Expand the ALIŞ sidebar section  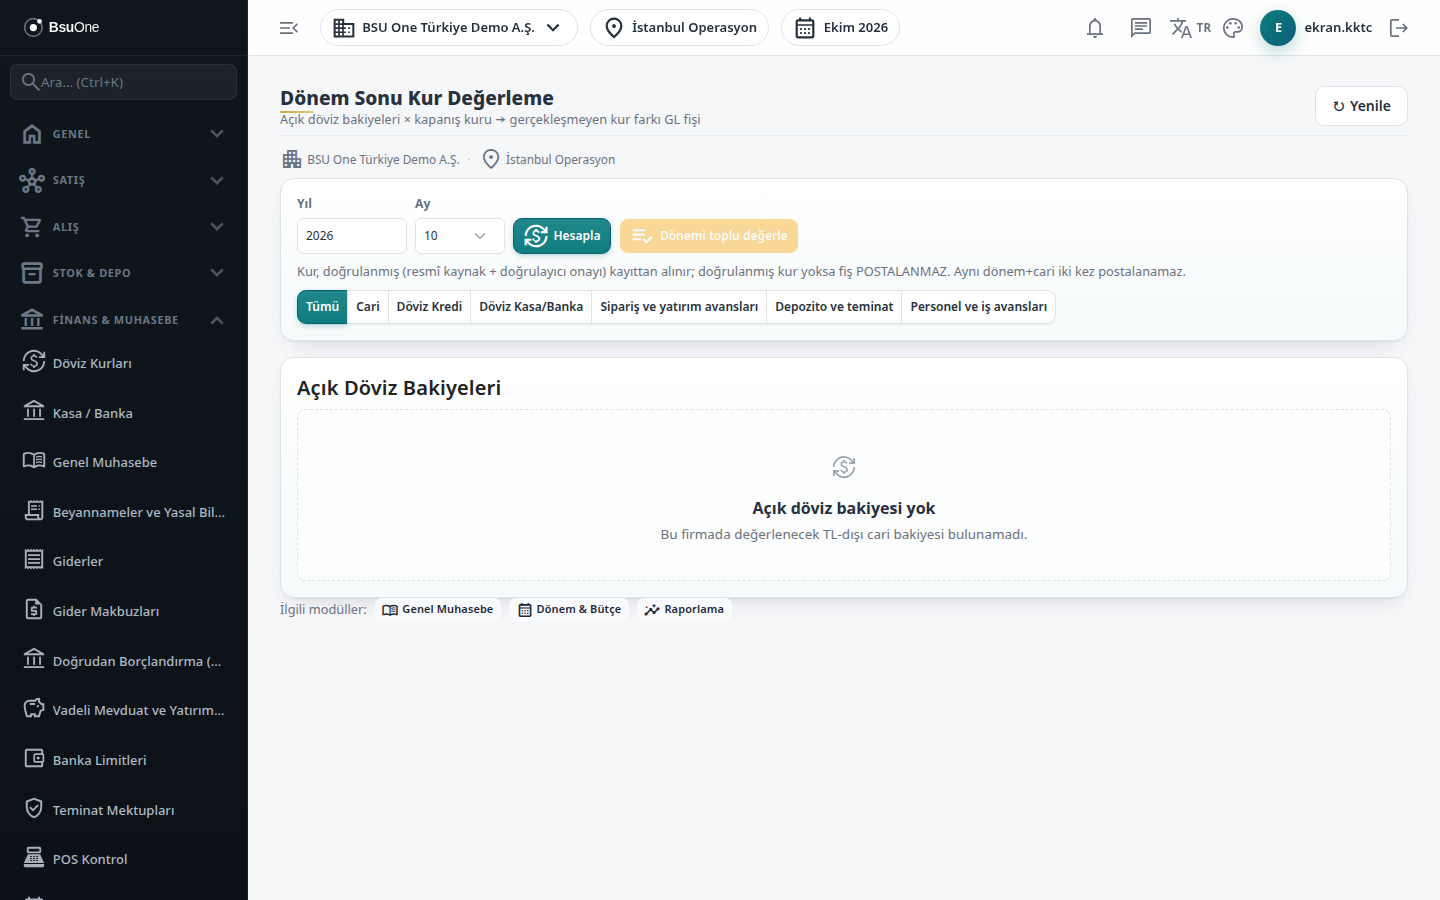124,227
